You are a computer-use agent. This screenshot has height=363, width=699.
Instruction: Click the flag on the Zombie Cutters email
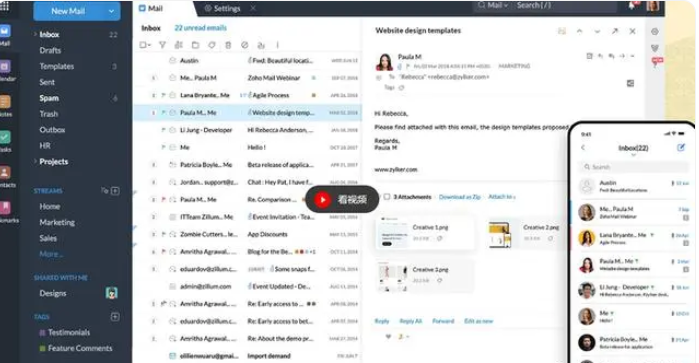[x=164, y=234]
